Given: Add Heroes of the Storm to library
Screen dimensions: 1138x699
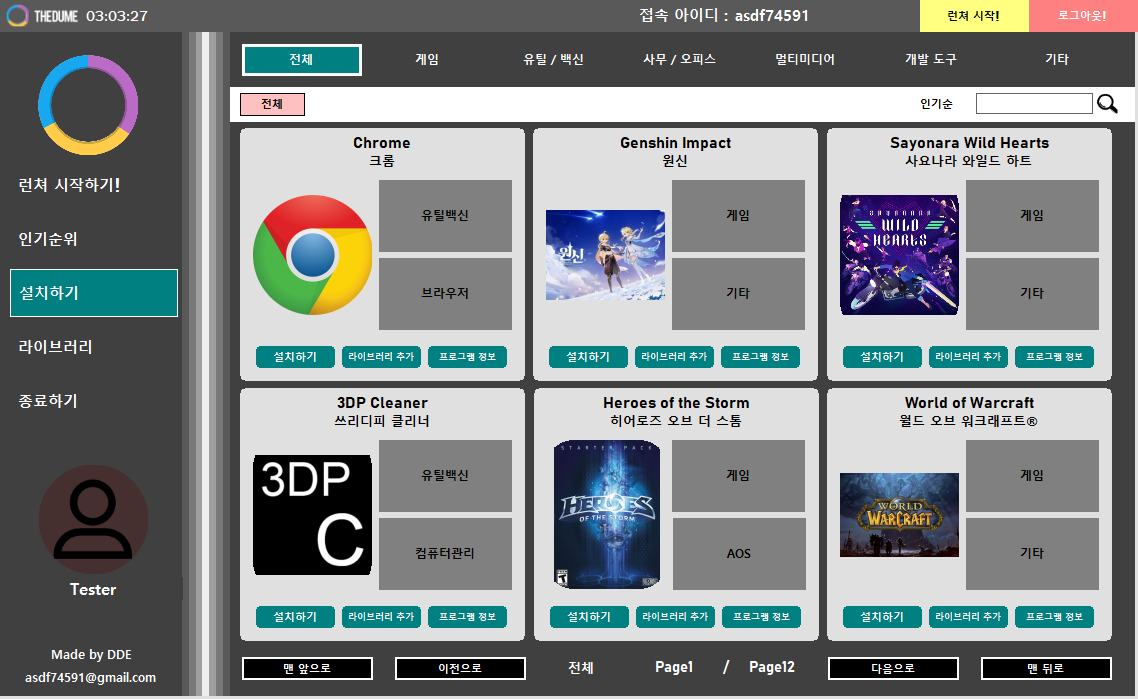Looking at the screenshot, I should 675,617.
